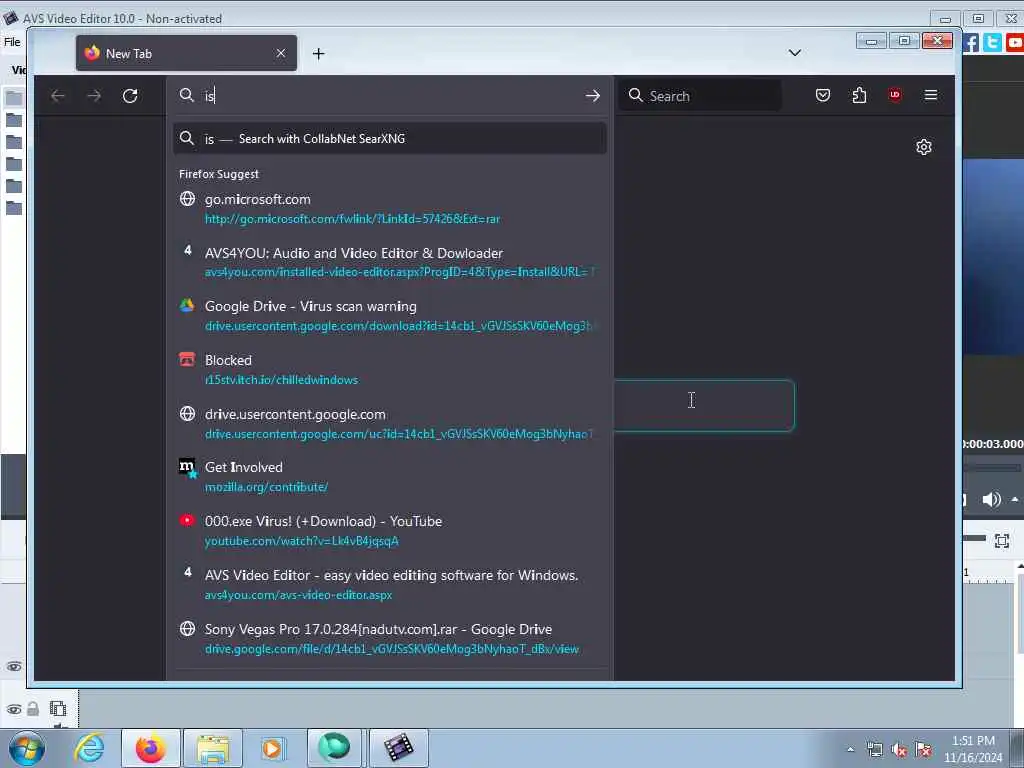Mute AVS preview volume speaker
The height and width of the screenshot is (768, 1024).
[991, 500]
